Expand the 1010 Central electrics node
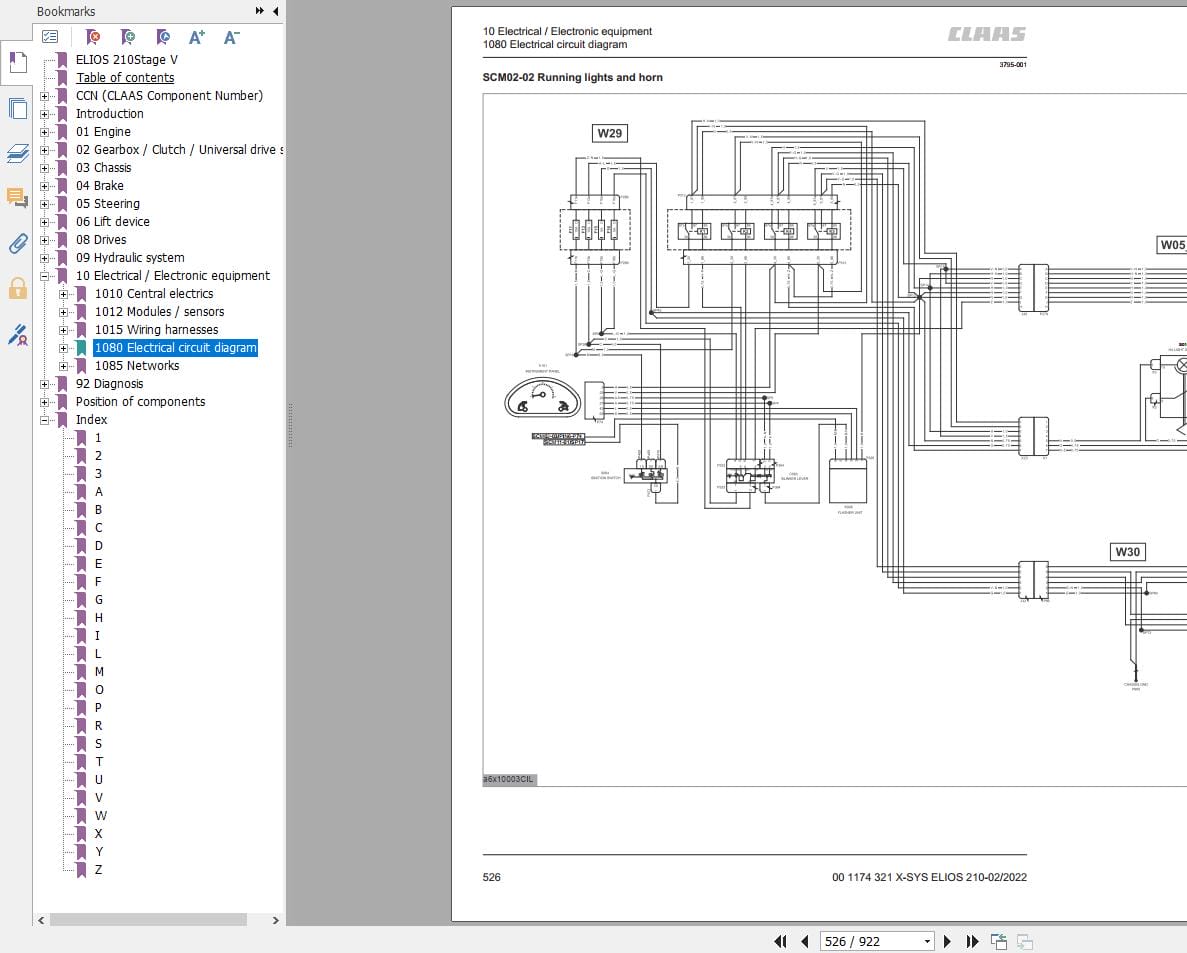Viewport: 1187px width, 953px height. [x=64, y=294]
